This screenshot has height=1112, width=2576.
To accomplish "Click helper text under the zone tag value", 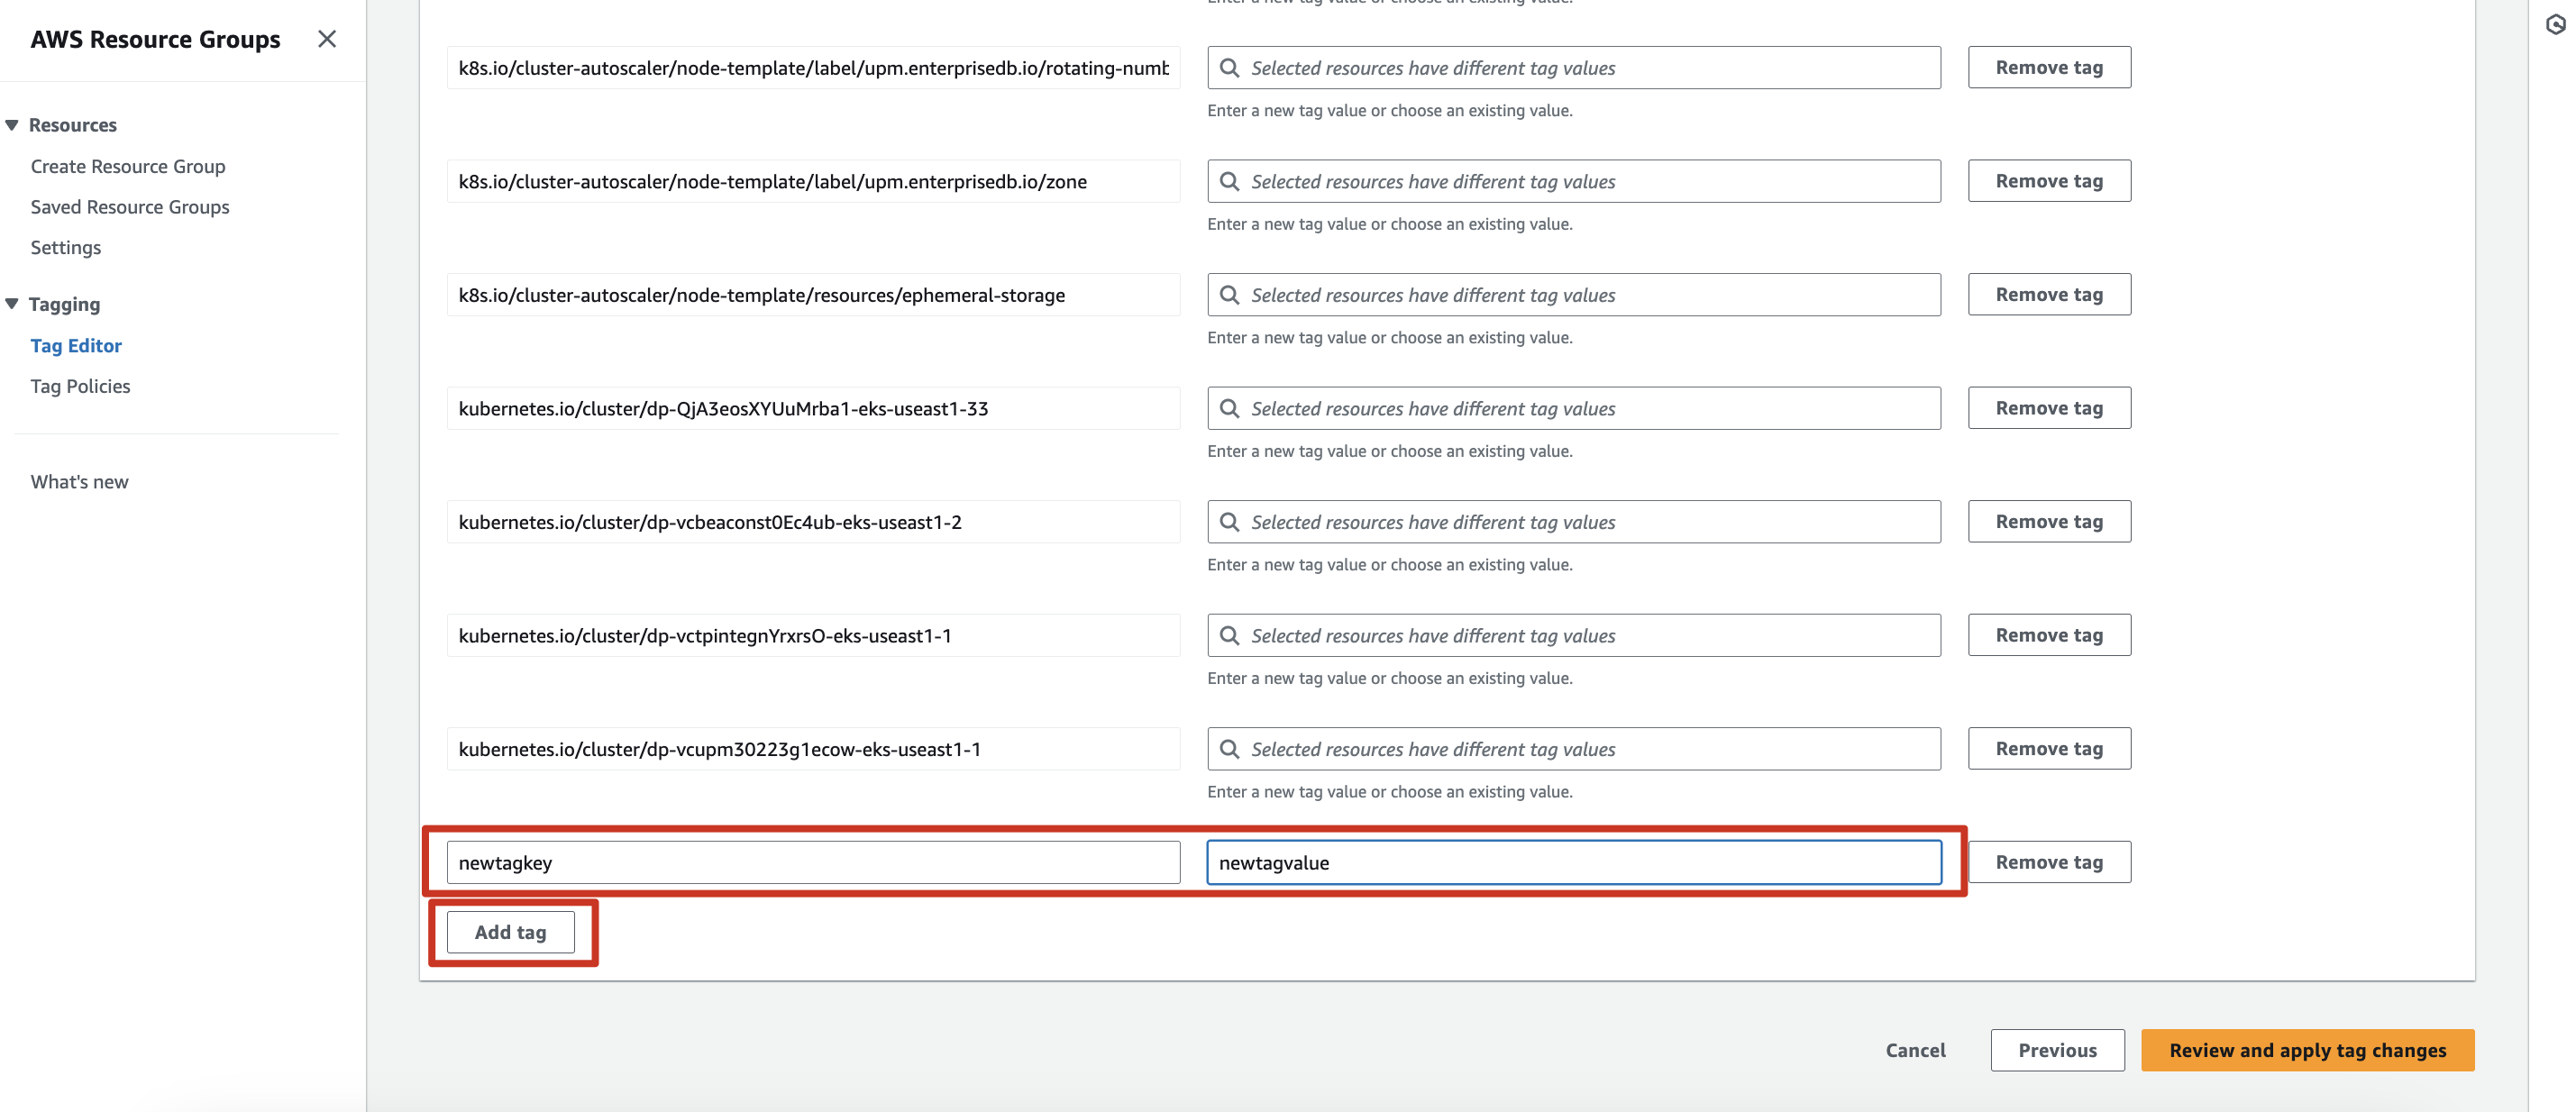I will (x=1389, y=224).
